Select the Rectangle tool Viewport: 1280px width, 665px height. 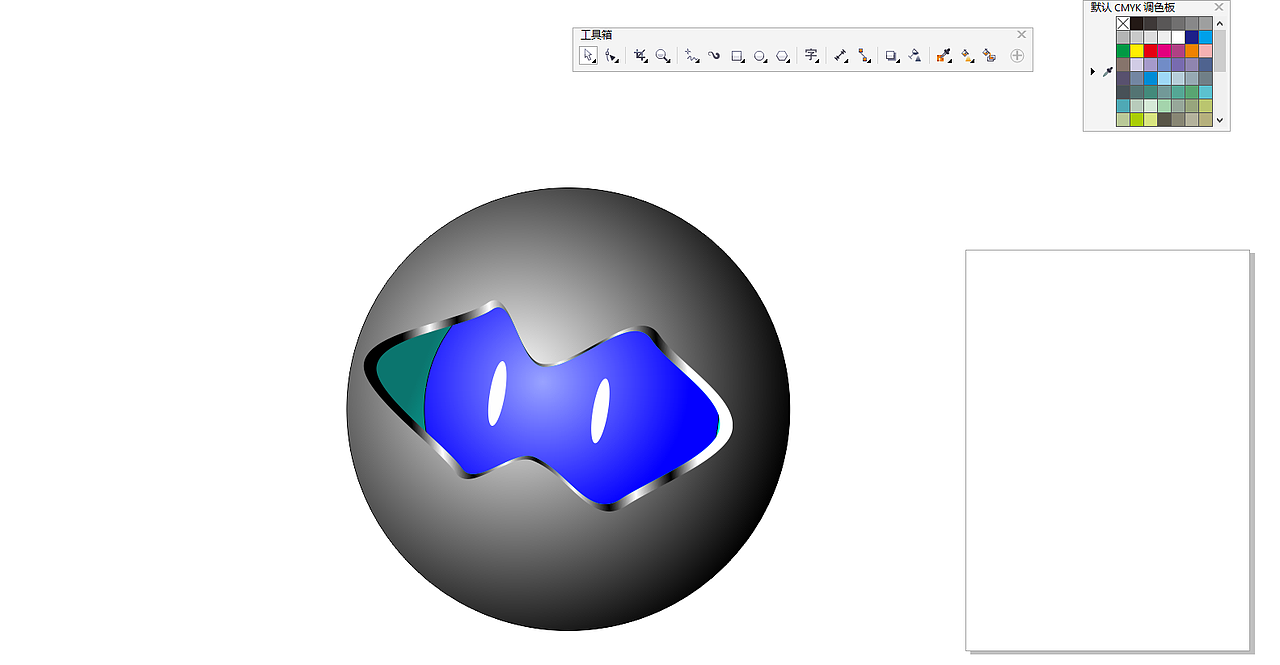pyautogui.click(x=738, y=56)
